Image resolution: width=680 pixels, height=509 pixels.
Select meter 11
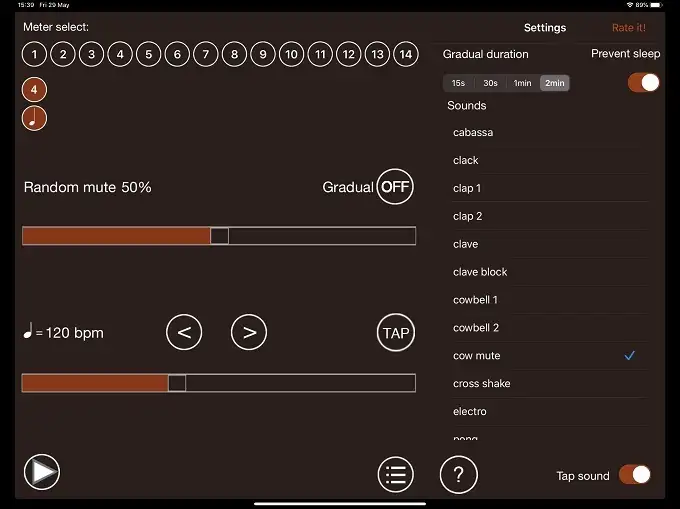320,54
